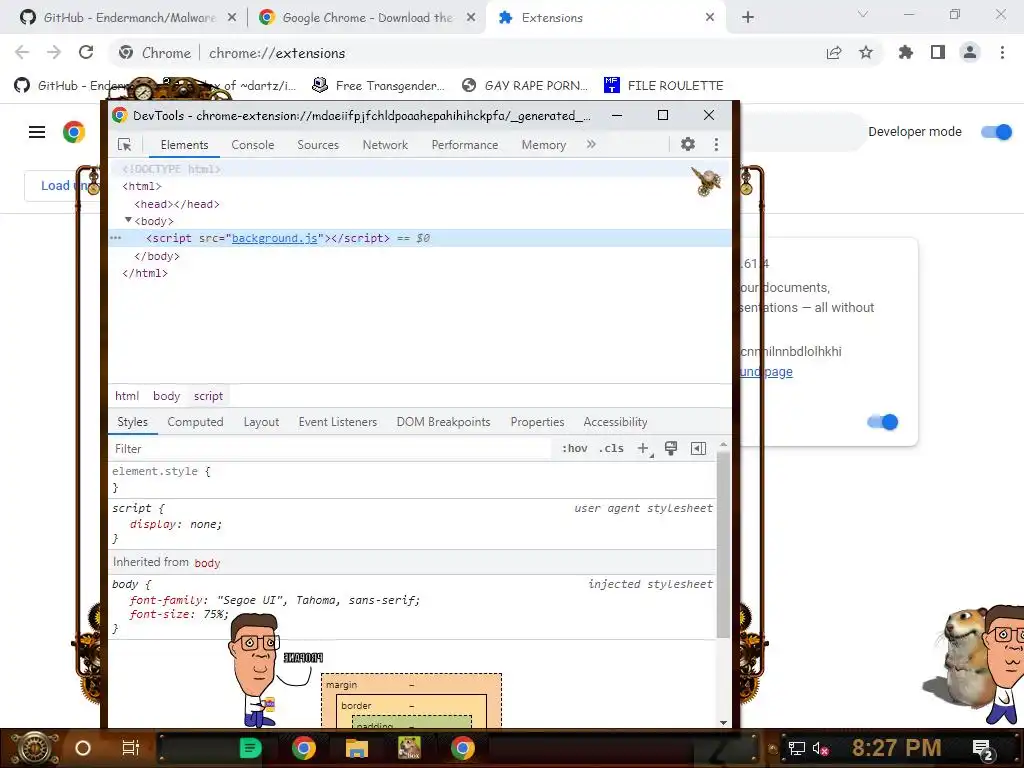Switch to the Computed pane
Viewport: 1024px width, 768px height.
(x=195, y=422)
